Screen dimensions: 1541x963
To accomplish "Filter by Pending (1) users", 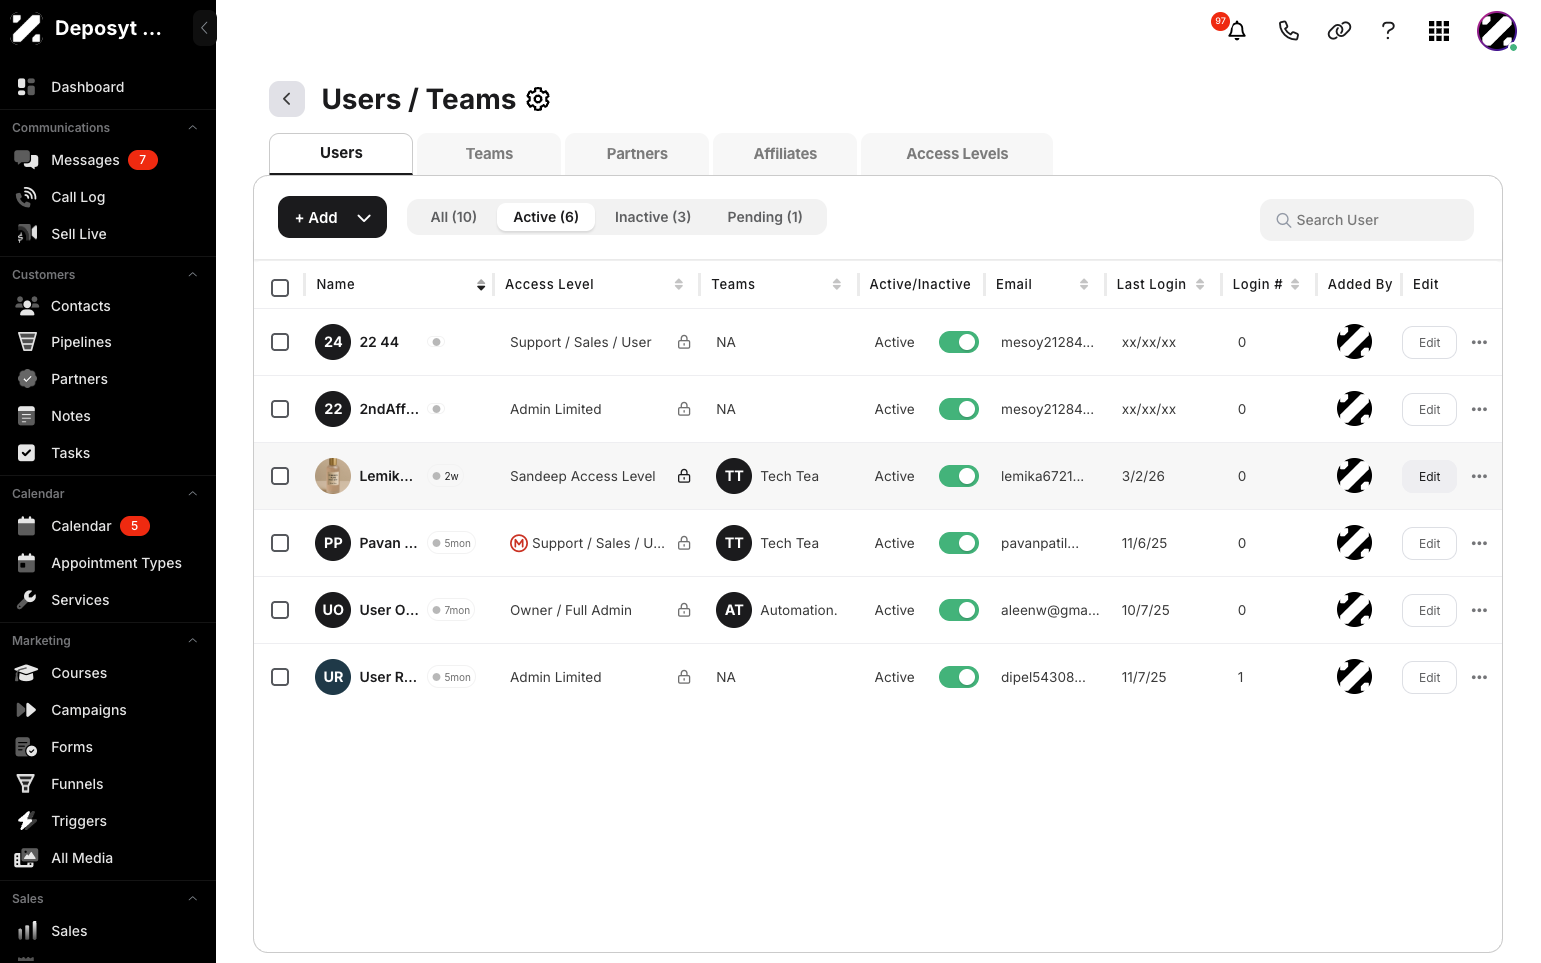I will pyautogui.click(x=765, y=217).
